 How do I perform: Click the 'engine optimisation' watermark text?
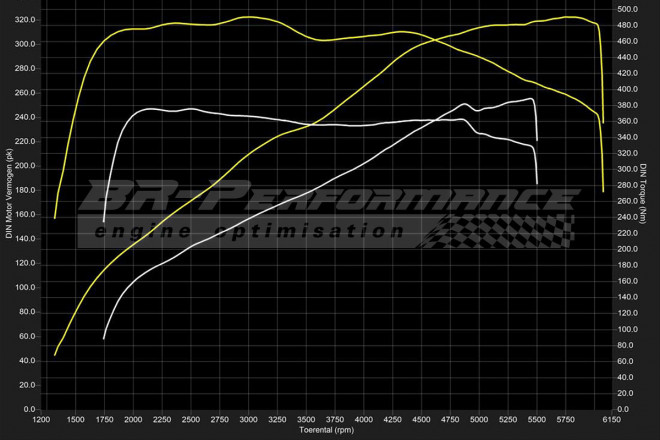(x=250, y=231)
